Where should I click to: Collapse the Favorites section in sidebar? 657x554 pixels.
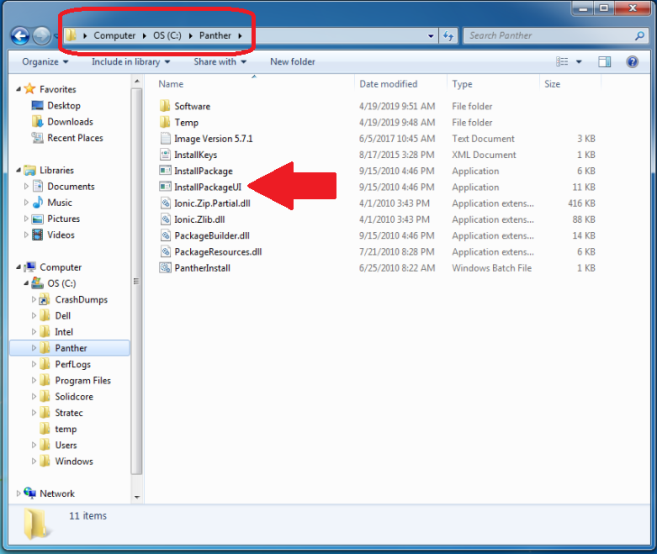click(19, 89)
